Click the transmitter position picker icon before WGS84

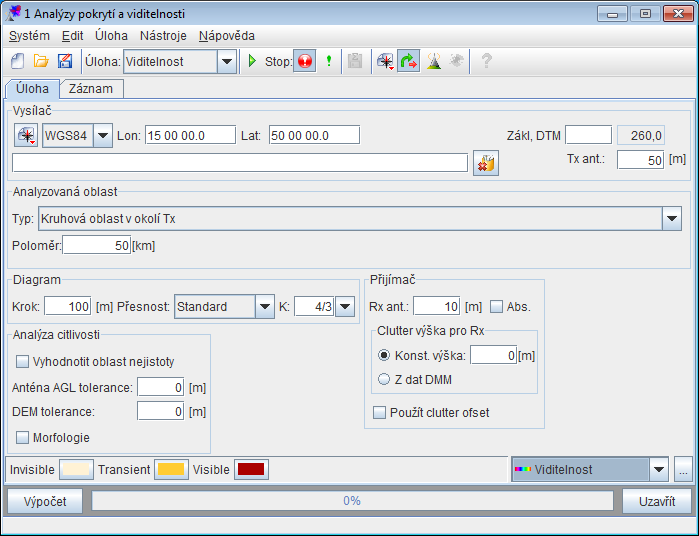[x=26, y=136]
